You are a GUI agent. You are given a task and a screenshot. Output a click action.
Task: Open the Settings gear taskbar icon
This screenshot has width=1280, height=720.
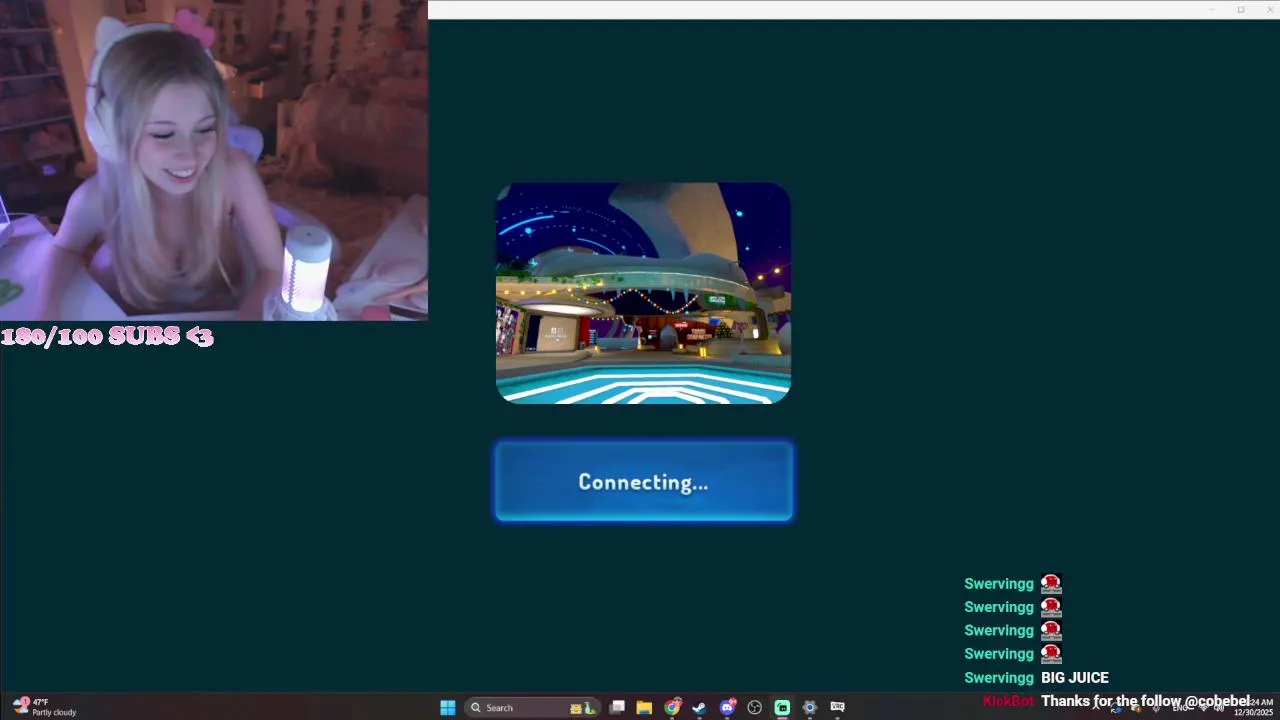tap(810, 708)
